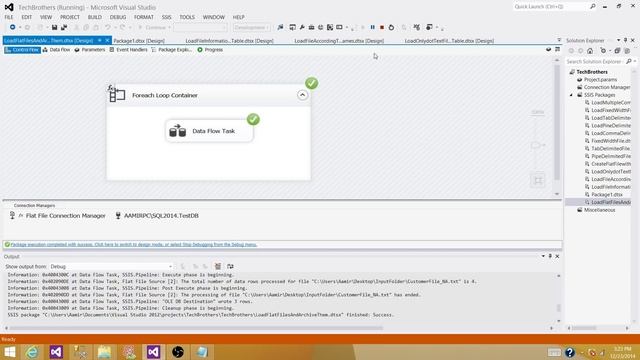The image size is (640, 360).
Task: Open the Development configuration dropdown
Action: coord(251,27)
